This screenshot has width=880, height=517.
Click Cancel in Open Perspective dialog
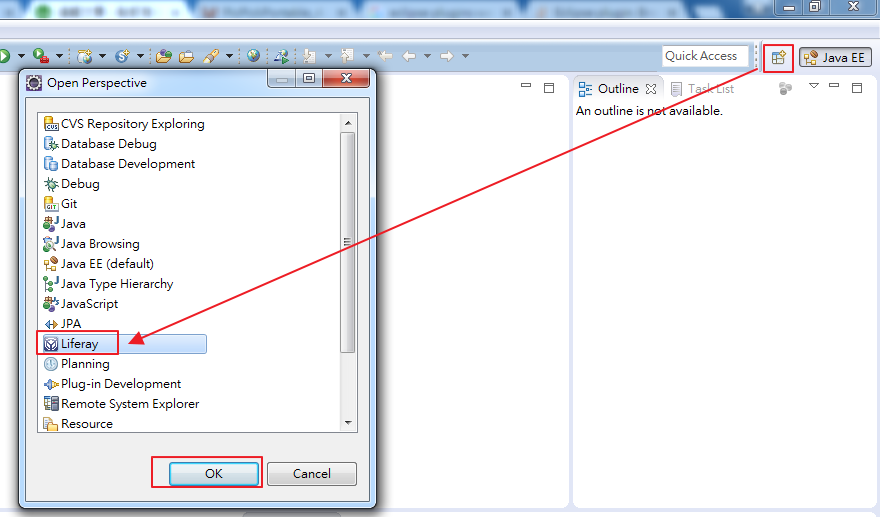click(x=311, y=474)
